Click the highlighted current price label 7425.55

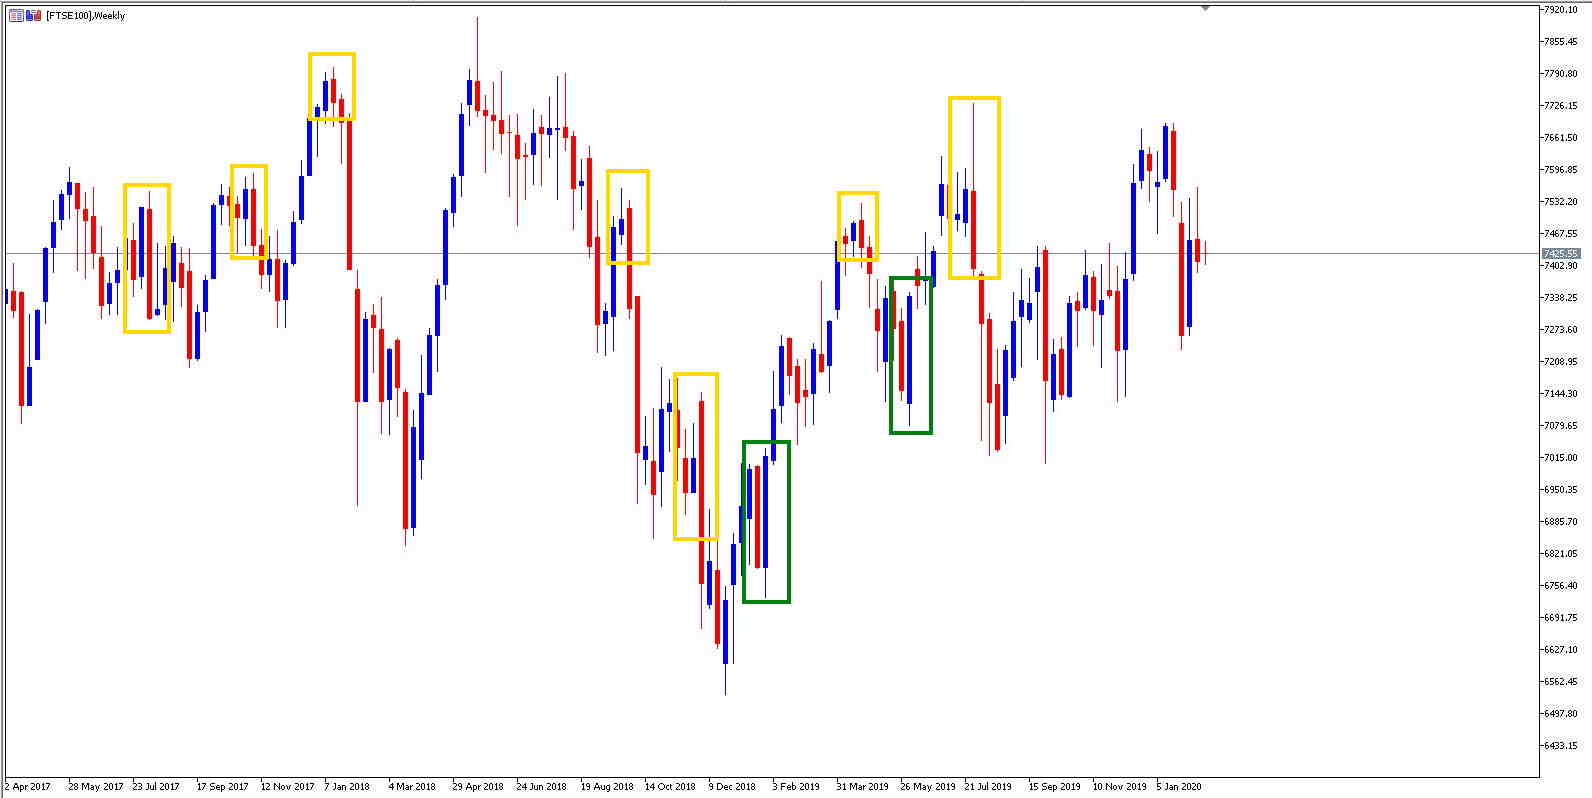1560,254
